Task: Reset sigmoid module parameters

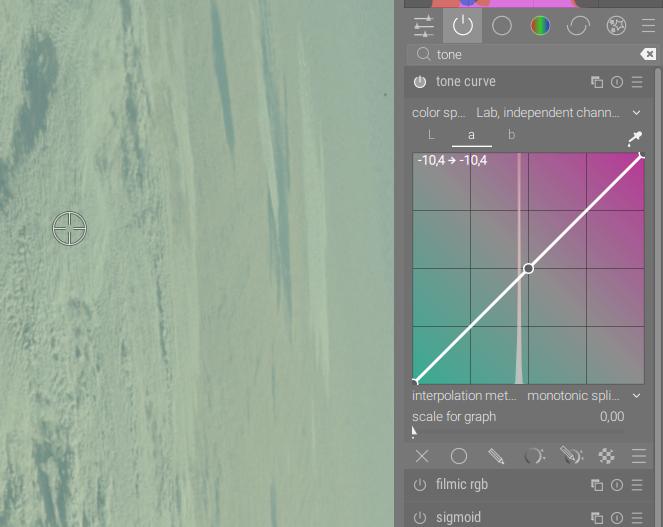Action: click(x=617, y=518)
